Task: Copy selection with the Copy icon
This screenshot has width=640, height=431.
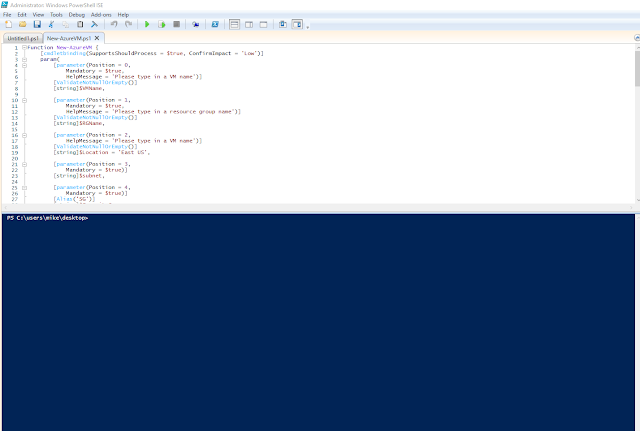Action: (x=65, y=24)
